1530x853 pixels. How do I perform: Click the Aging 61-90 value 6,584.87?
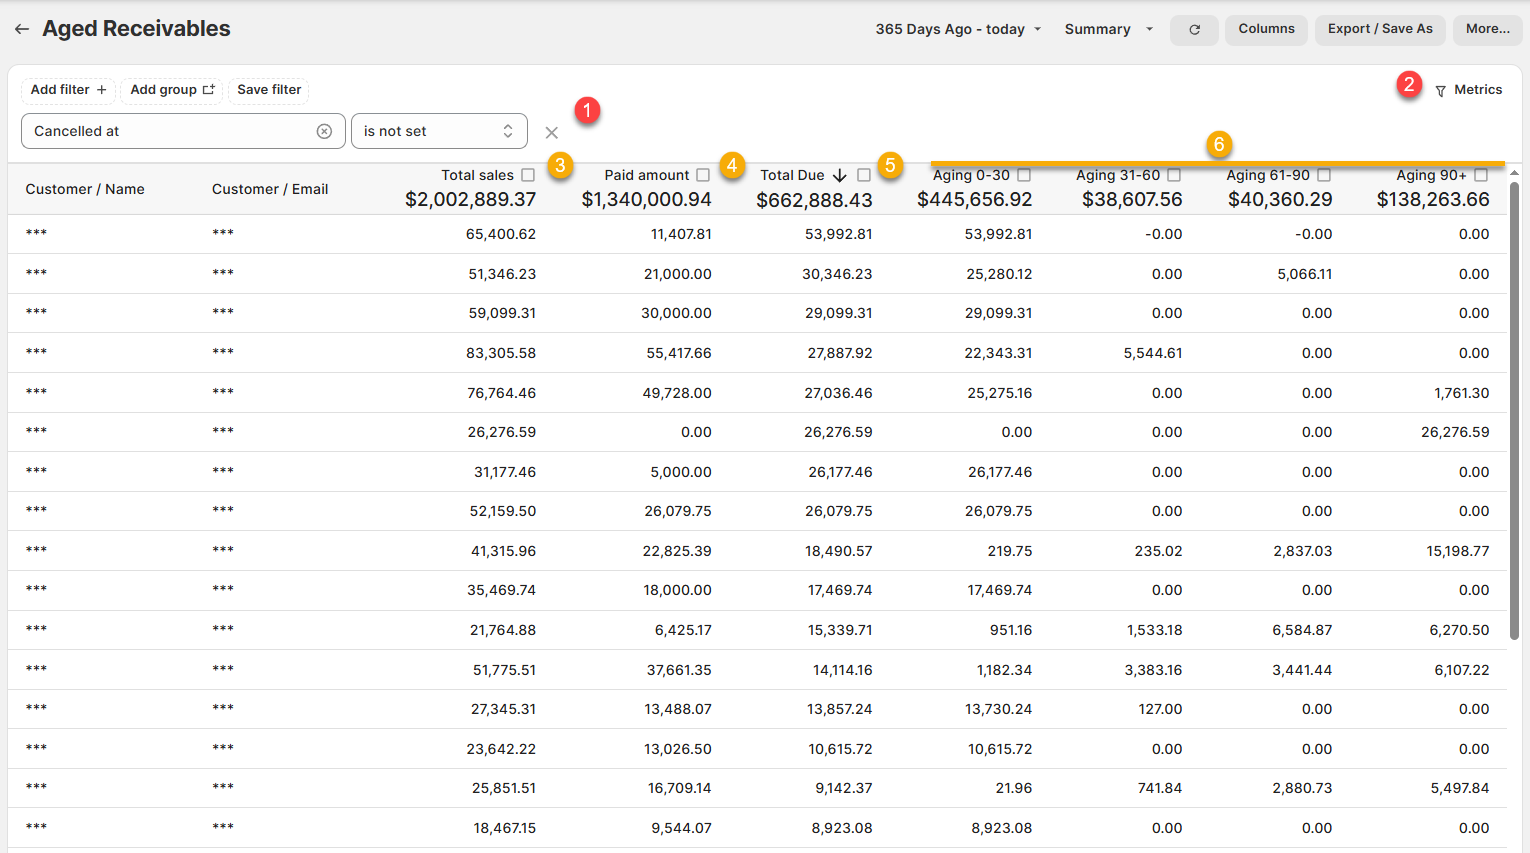pyautogui.click(x=1302, y=630)
